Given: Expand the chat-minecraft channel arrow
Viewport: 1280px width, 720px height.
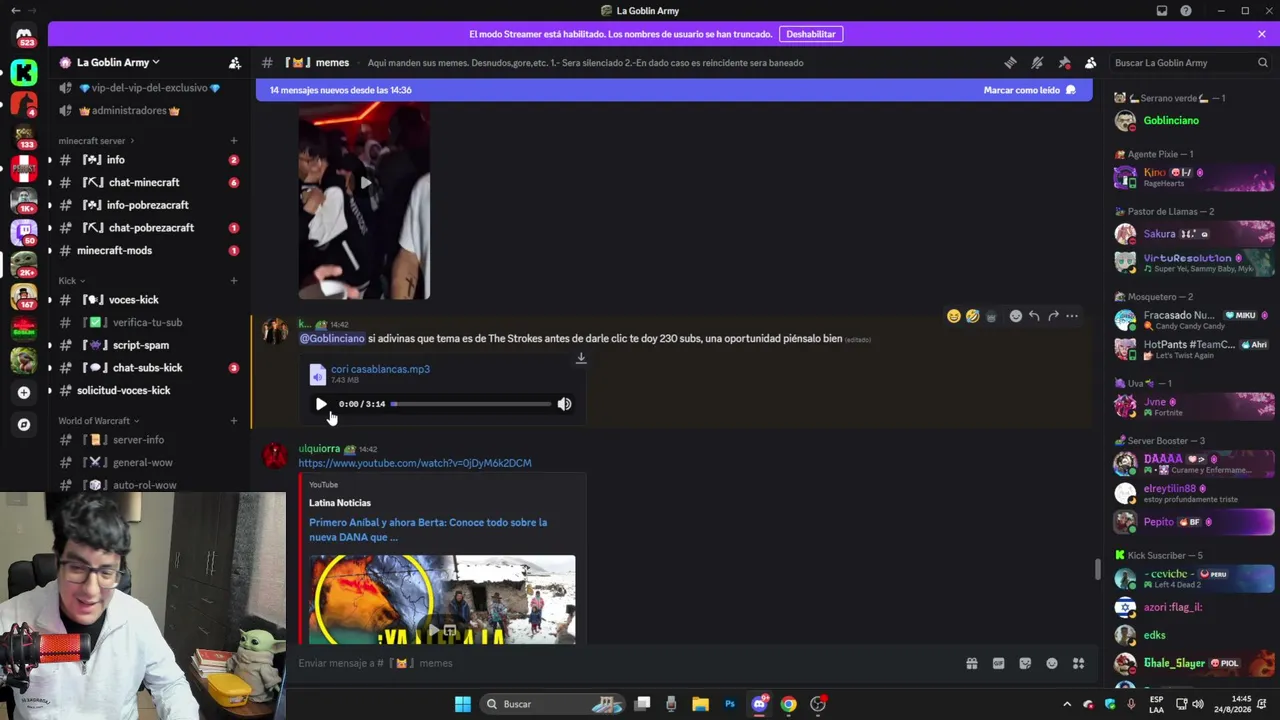Looking at the screenshot, I should (x=49, y=183).
